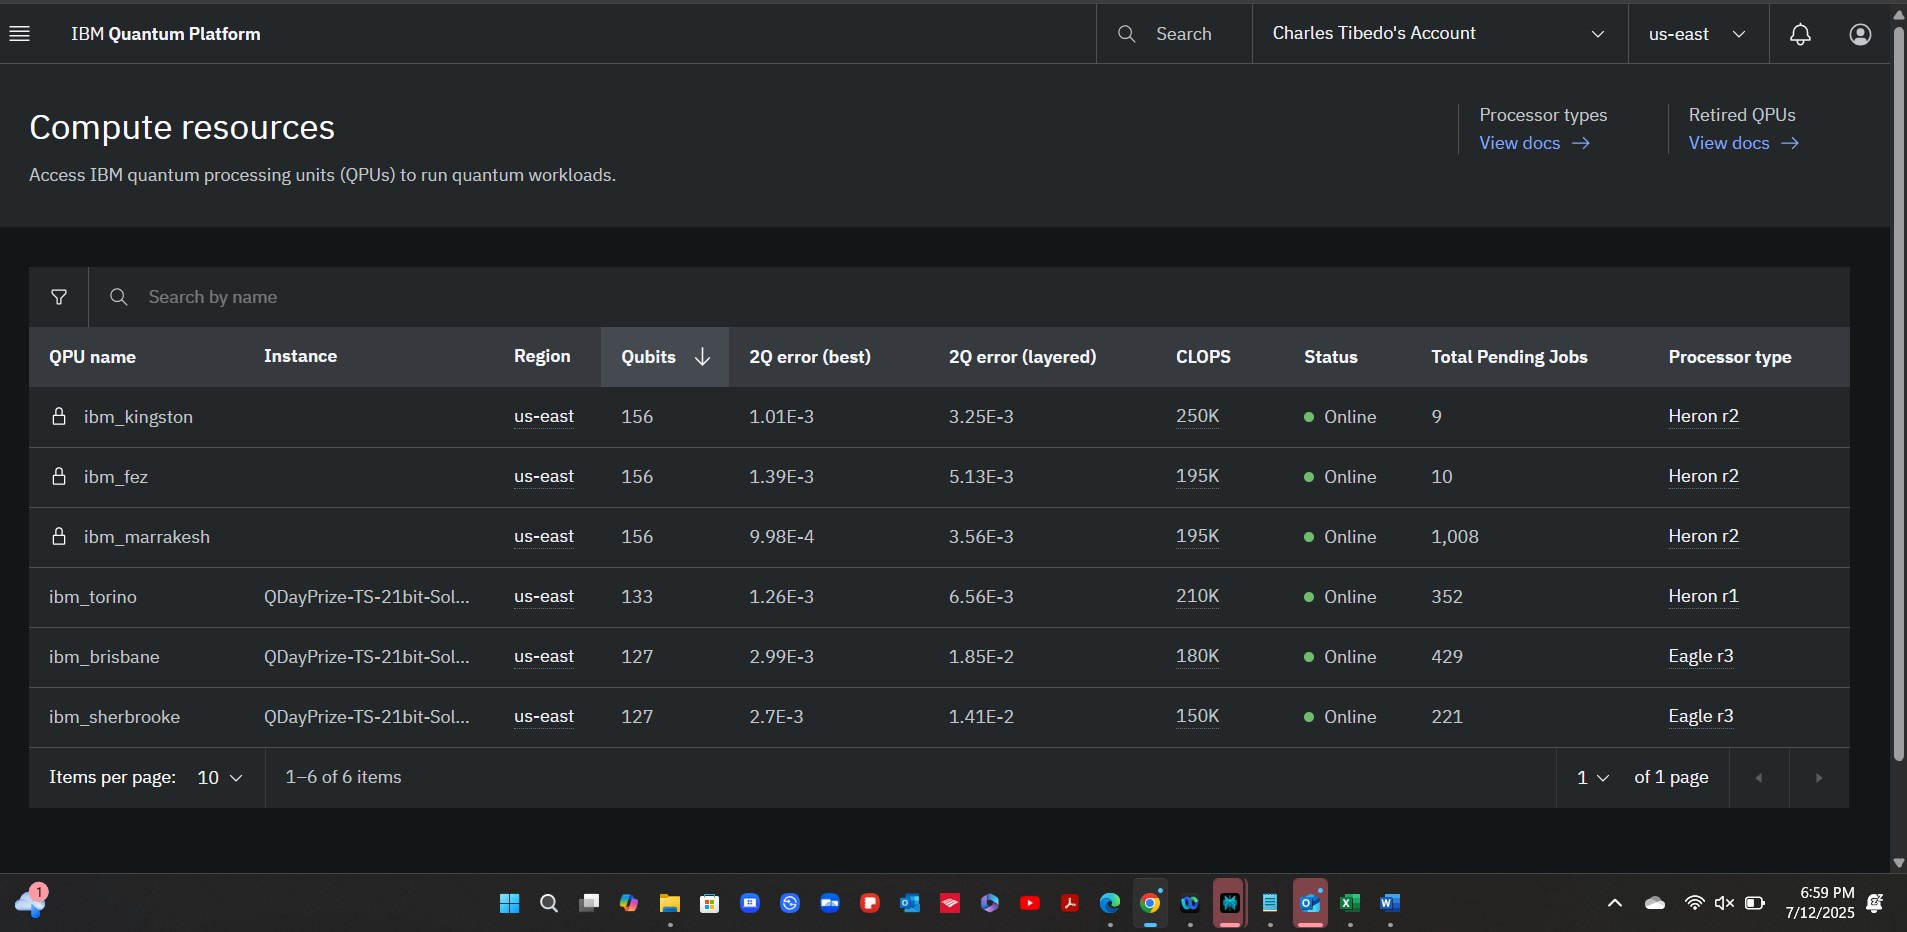Click the magnifier icon next to header Search
The height and width of the screenshot is (932, 1907).
[x=1126, y=34]
